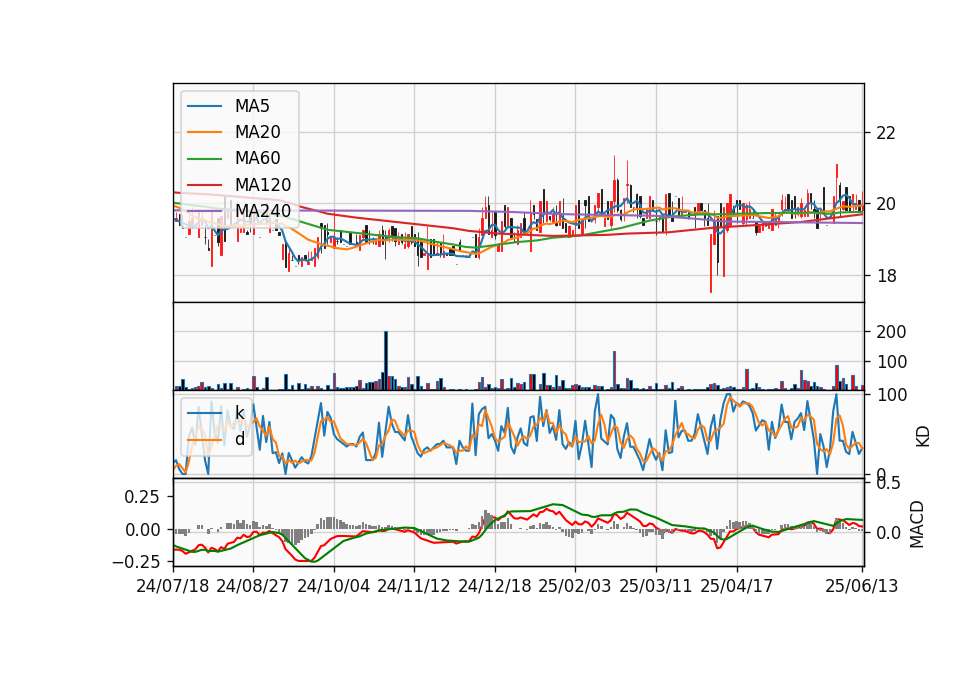Click the MA120 legend label

point(263,185)
